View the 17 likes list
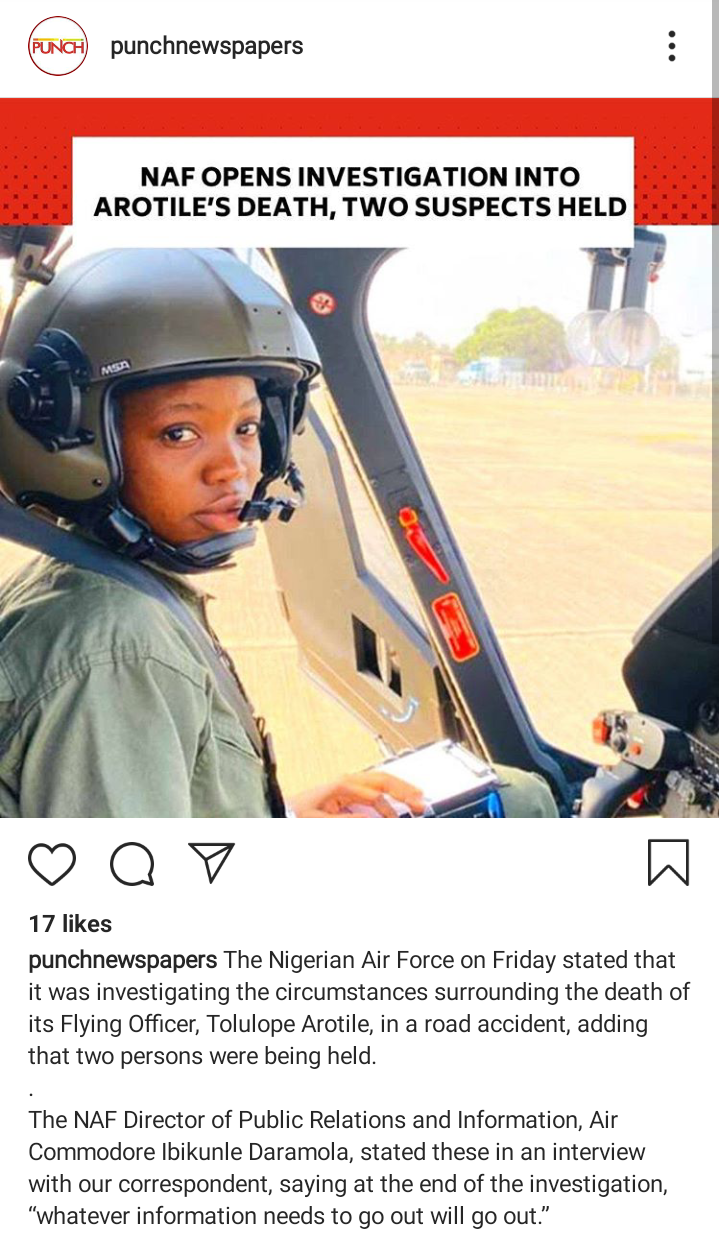The height and width of the screenshot is (1239, 719). click(x=70, y=924)
